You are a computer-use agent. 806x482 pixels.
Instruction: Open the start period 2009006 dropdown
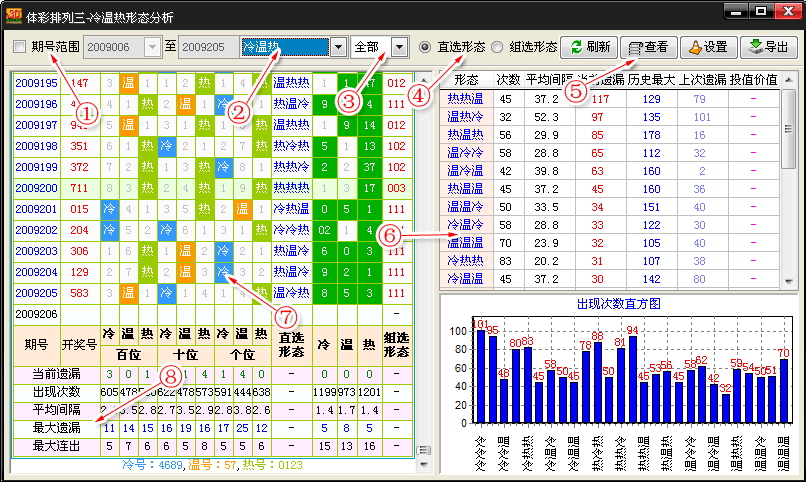tap(152, 47)
